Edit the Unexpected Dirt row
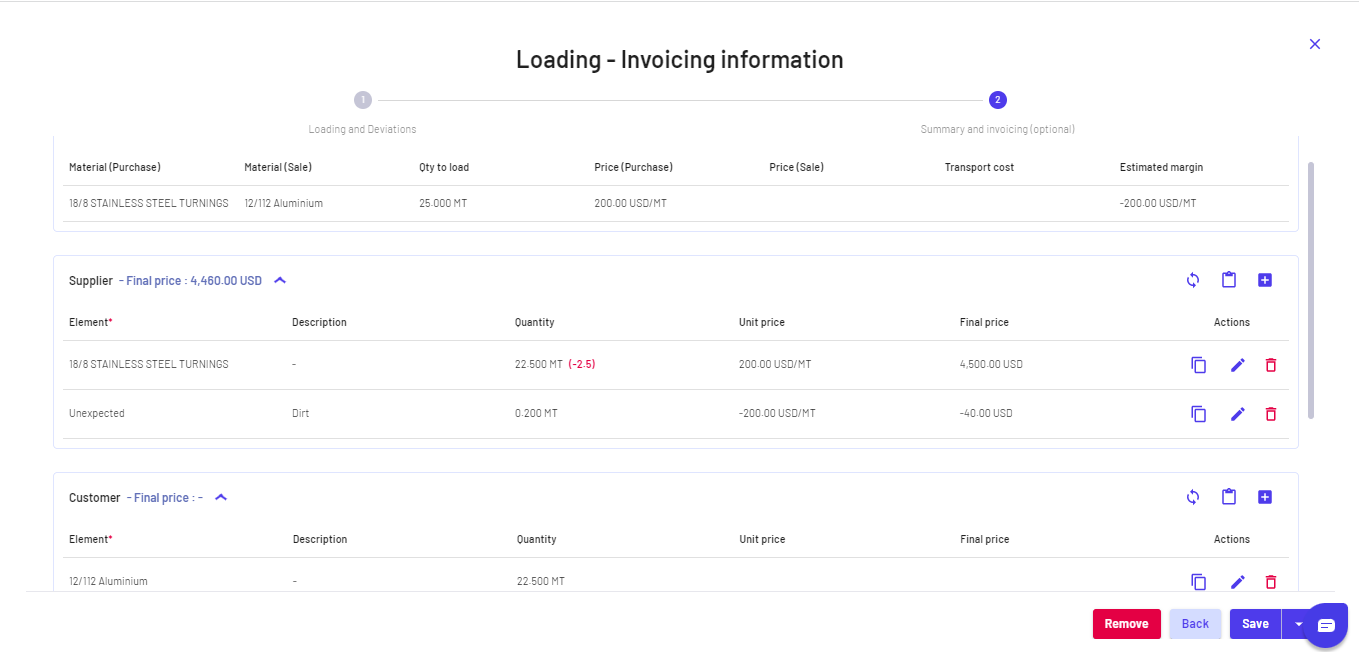This screenshot has width=1359, height=659. pos(1238,414)
